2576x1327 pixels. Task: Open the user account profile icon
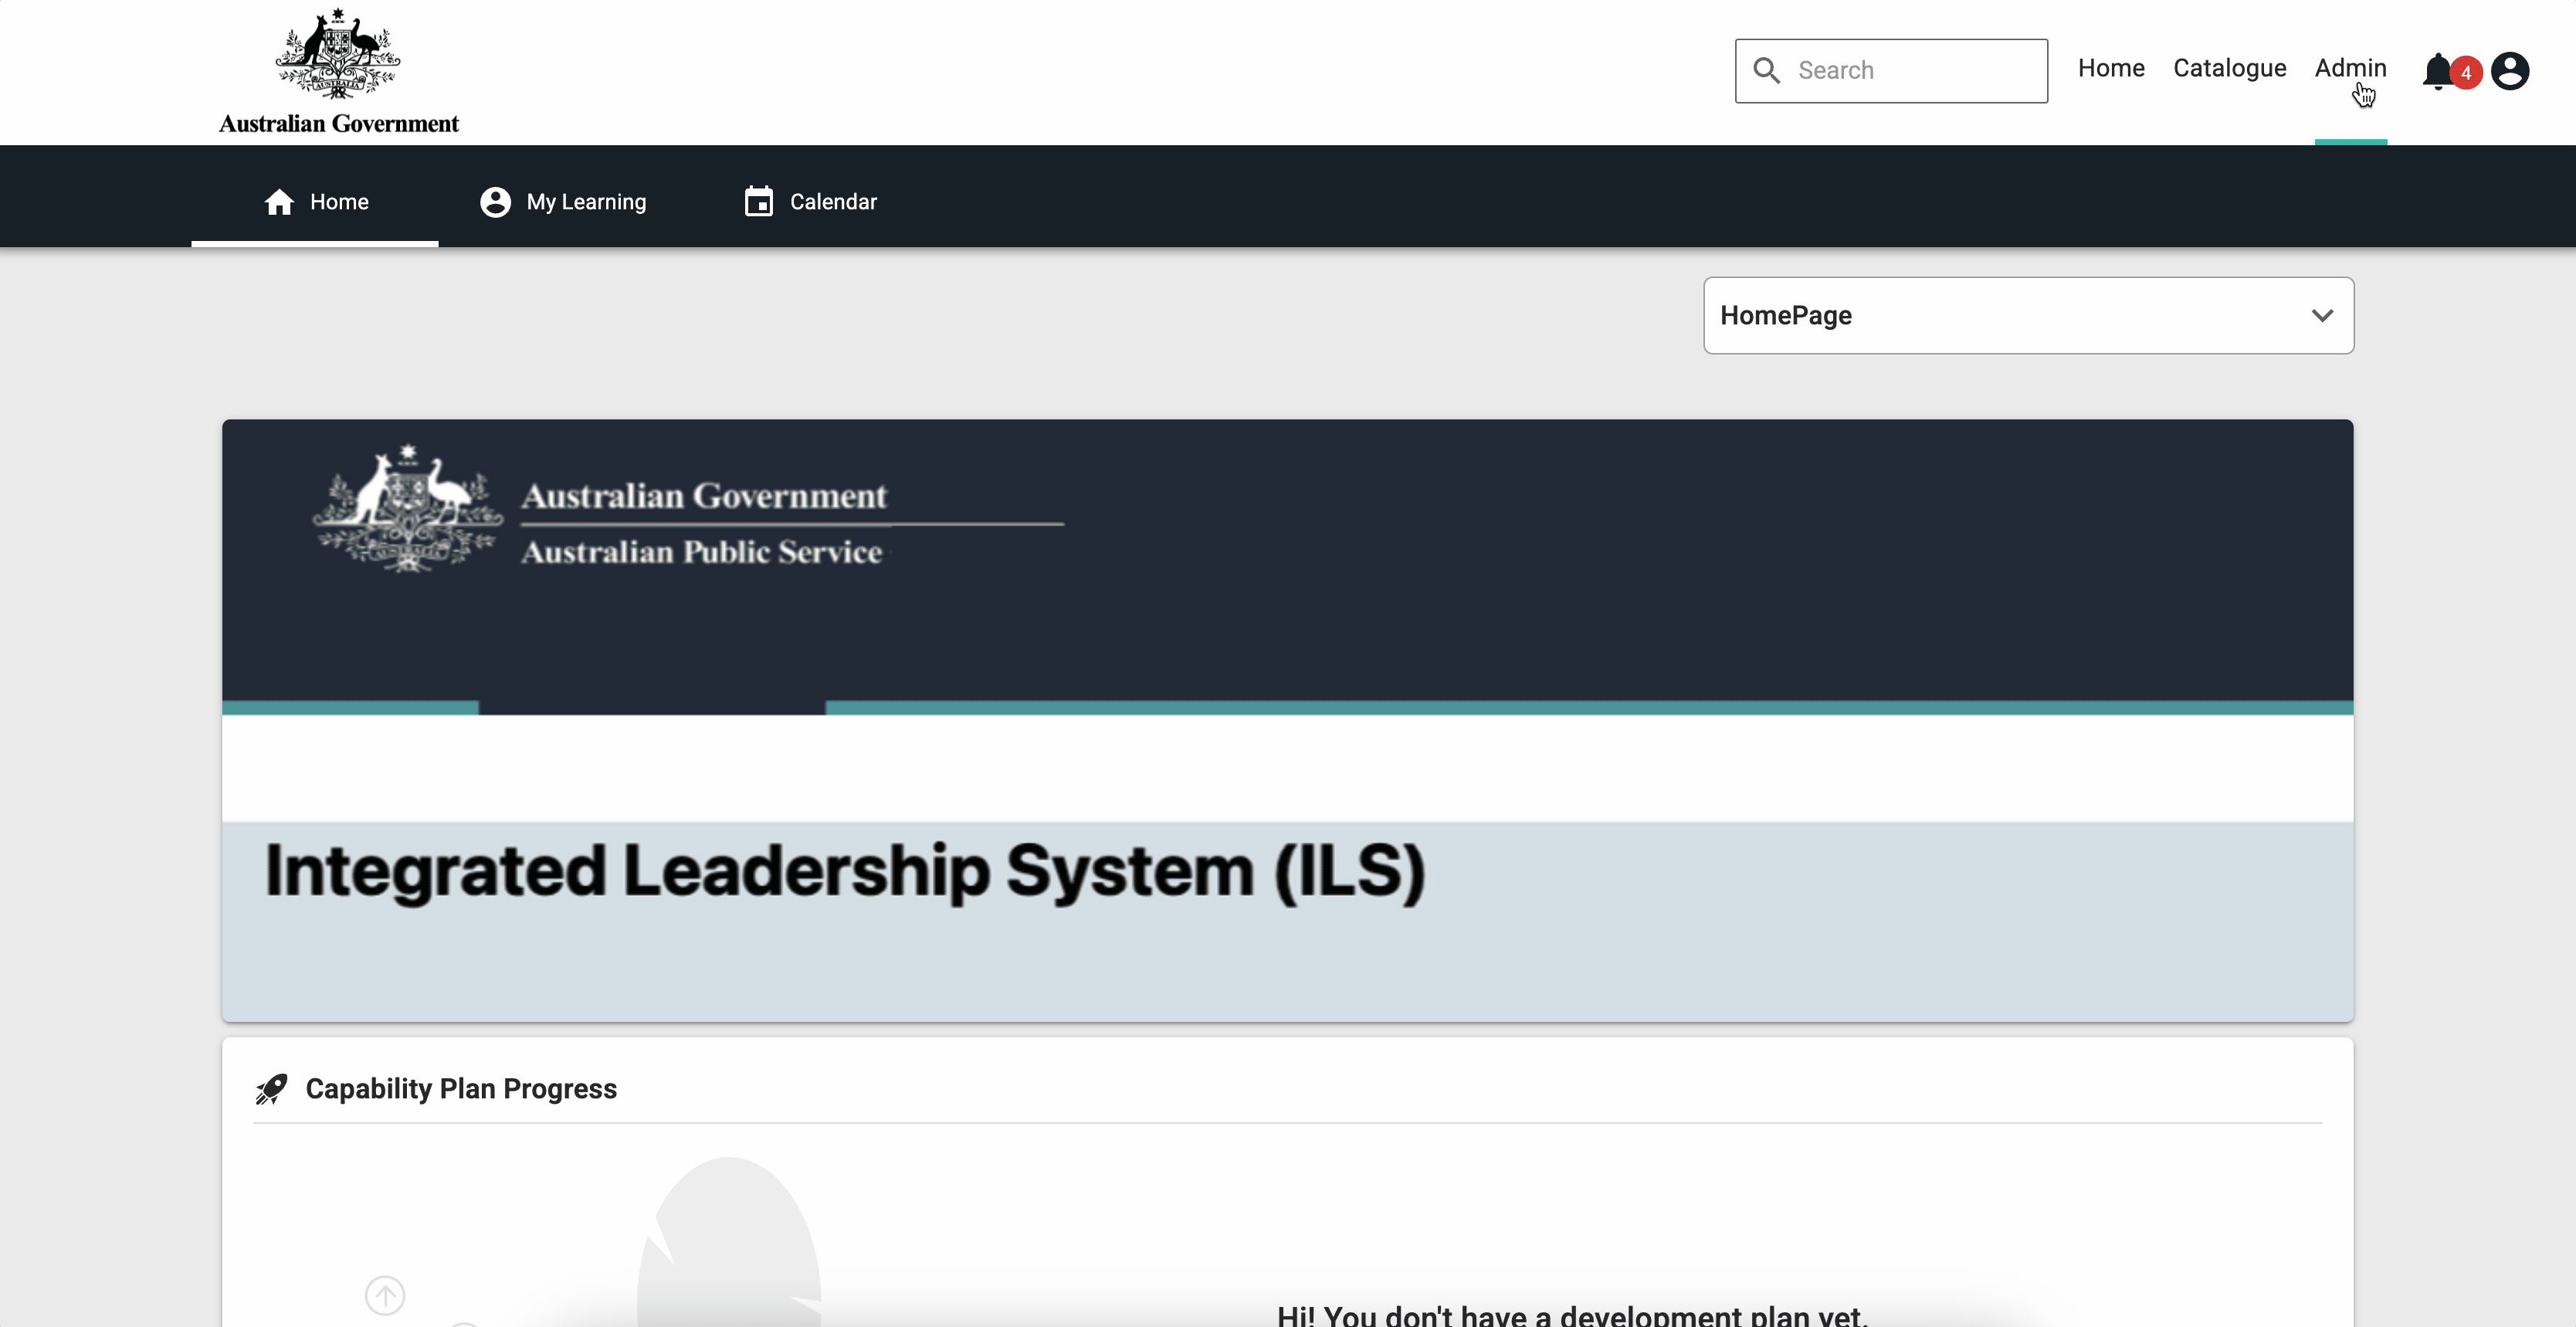(2510, 71)
